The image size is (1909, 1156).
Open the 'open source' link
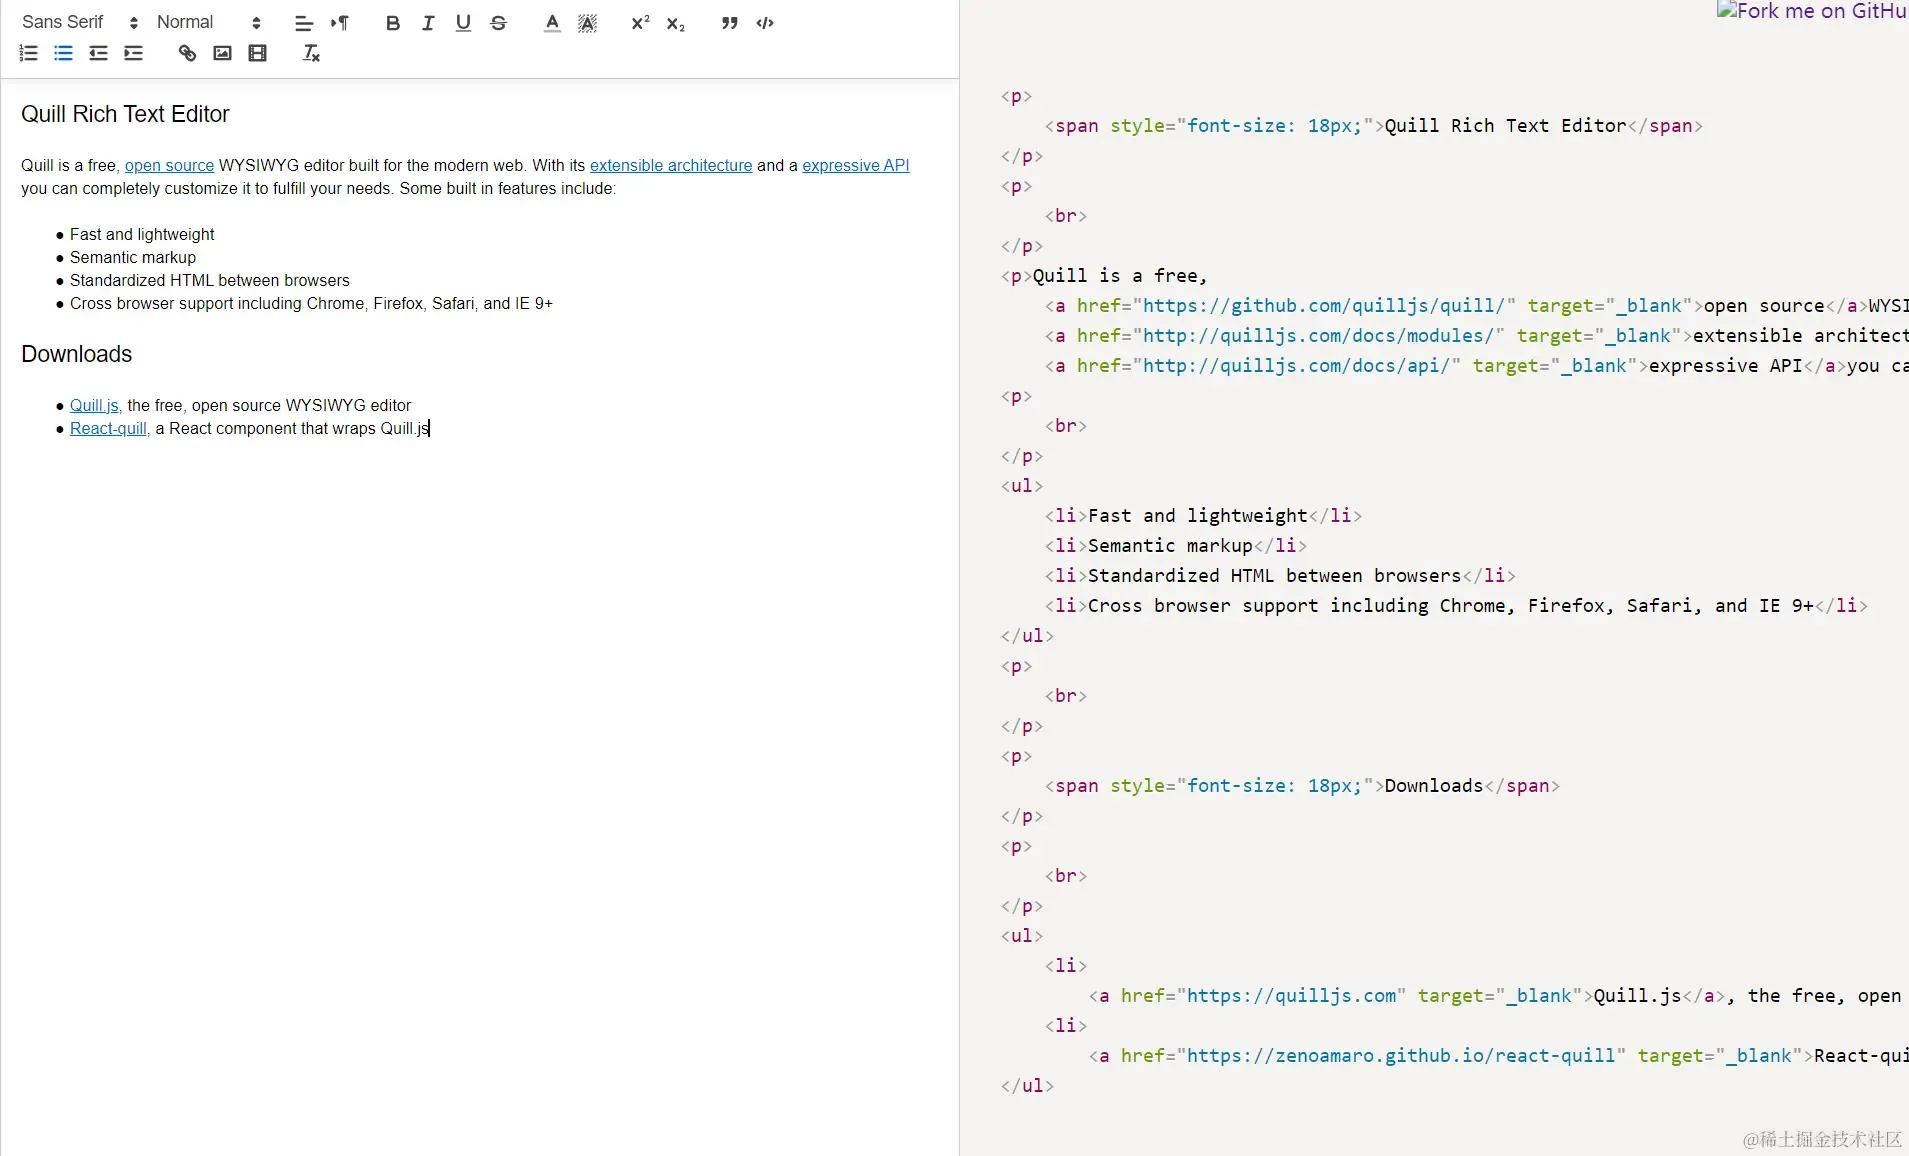point(169,165)
